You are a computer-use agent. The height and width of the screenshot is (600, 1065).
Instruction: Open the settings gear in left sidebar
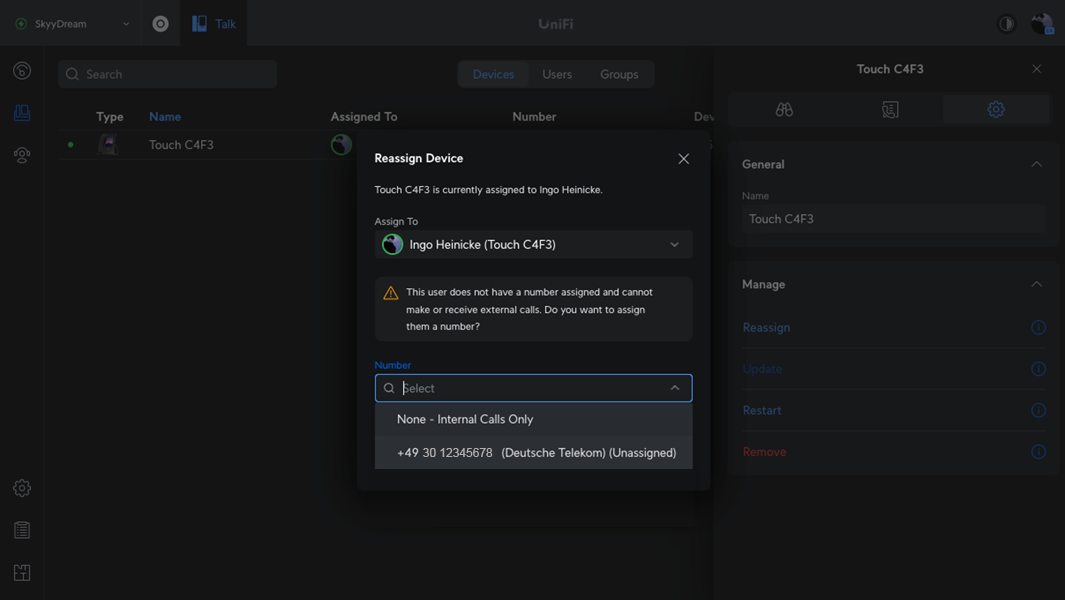[22, 488]
